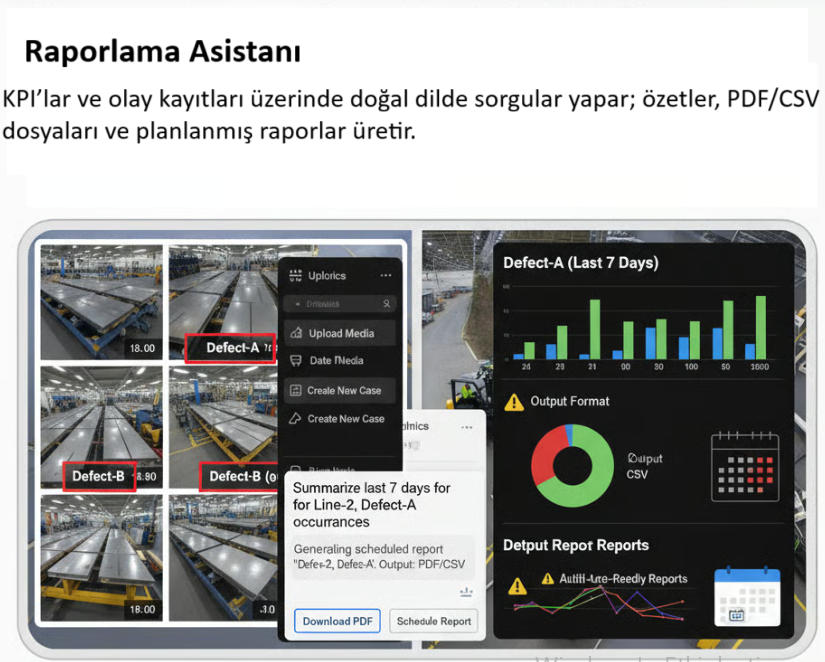Open the factory thumbnail stamped 18.00 at top left

coord(102,302)
